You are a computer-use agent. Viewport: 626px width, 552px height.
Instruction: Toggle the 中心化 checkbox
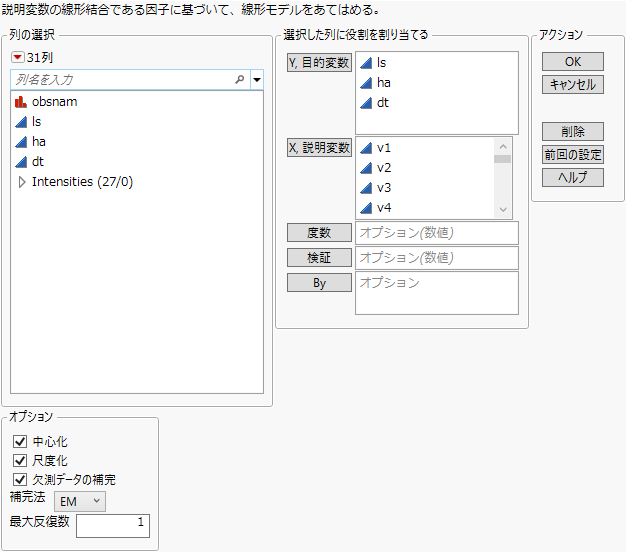pos(20,441)
